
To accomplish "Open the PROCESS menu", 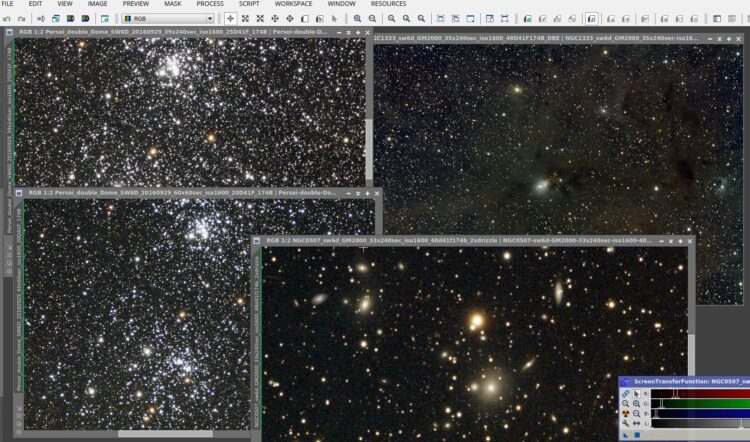I will pyautogui.click(x=210, y=4).
